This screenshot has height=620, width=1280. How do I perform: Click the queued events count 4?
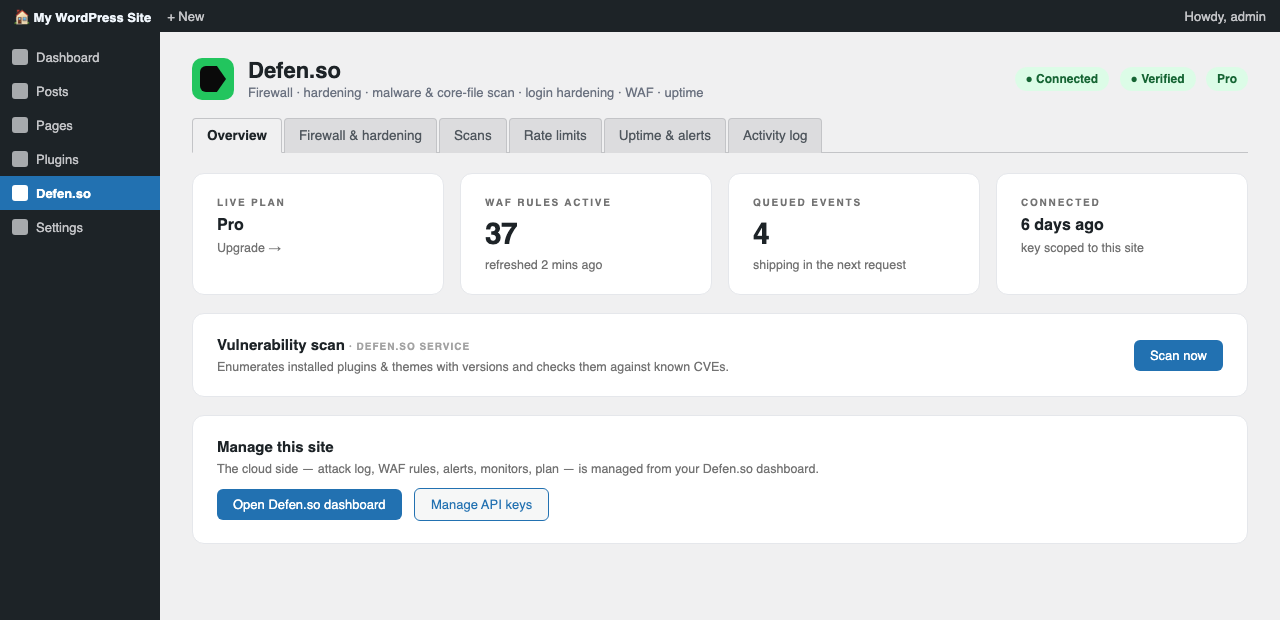click(x=761, y=234)
